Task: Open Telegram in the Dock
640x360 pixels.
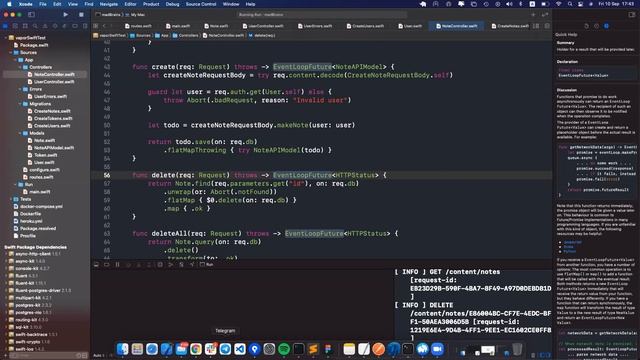Action: [x=225, y=349]
